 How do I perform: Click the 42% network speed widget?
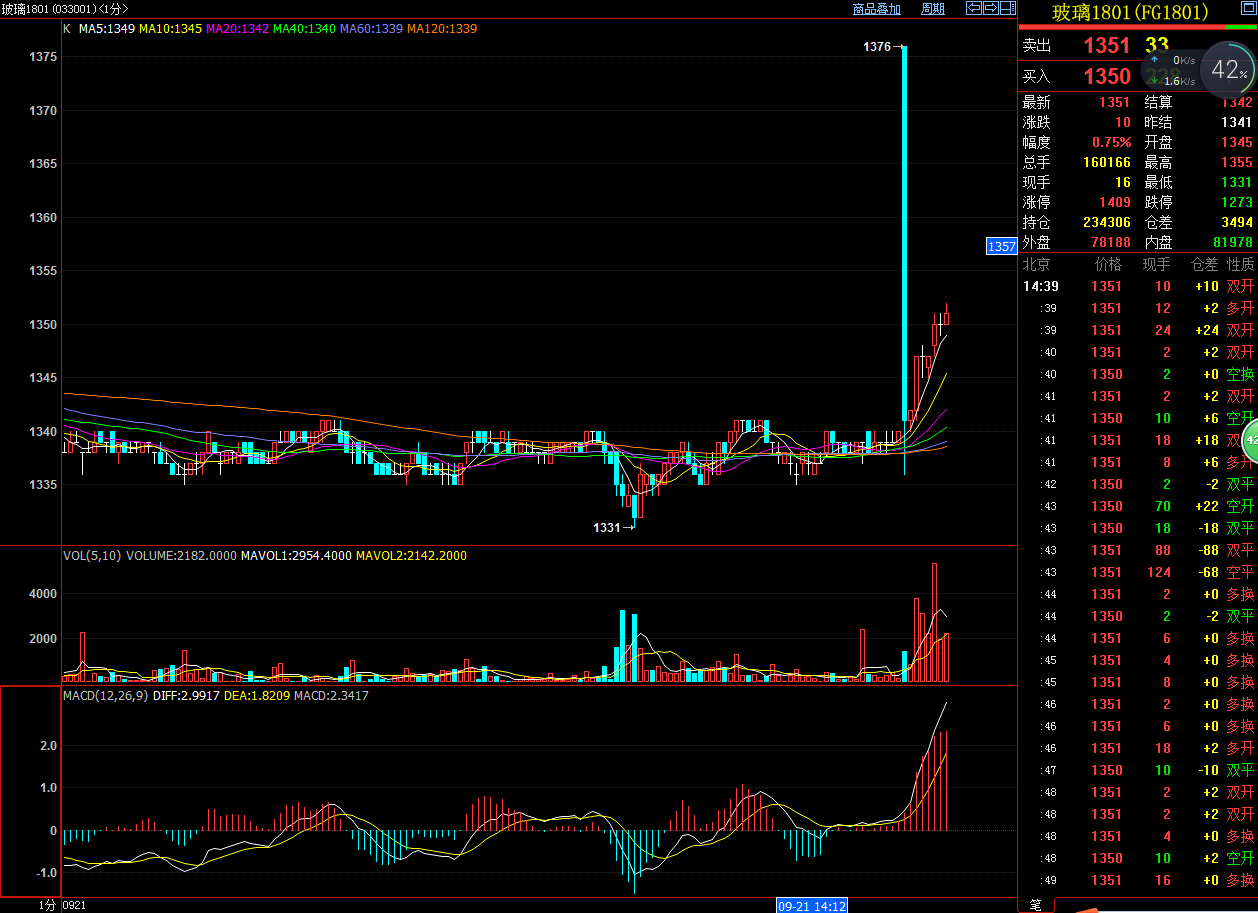pyautogui.click(x=1228, y=71)
